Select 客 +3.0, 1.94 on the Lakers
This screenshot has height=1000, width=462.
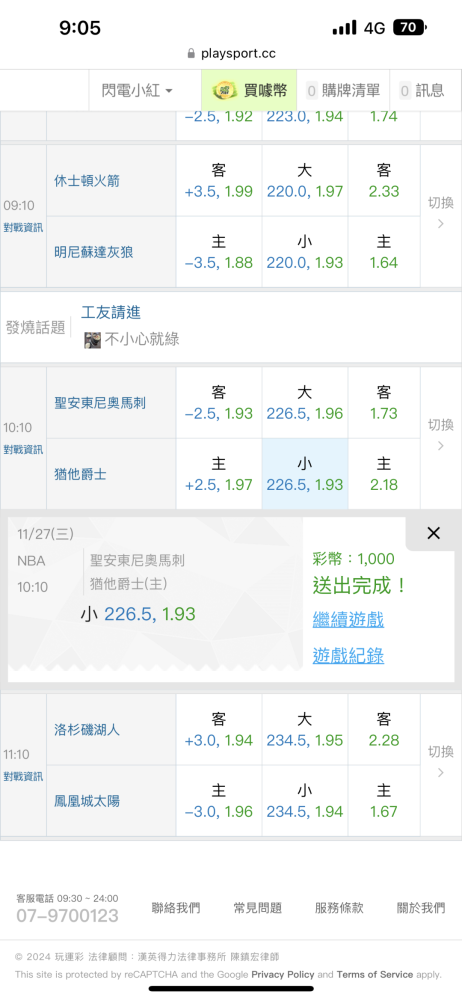219,730
